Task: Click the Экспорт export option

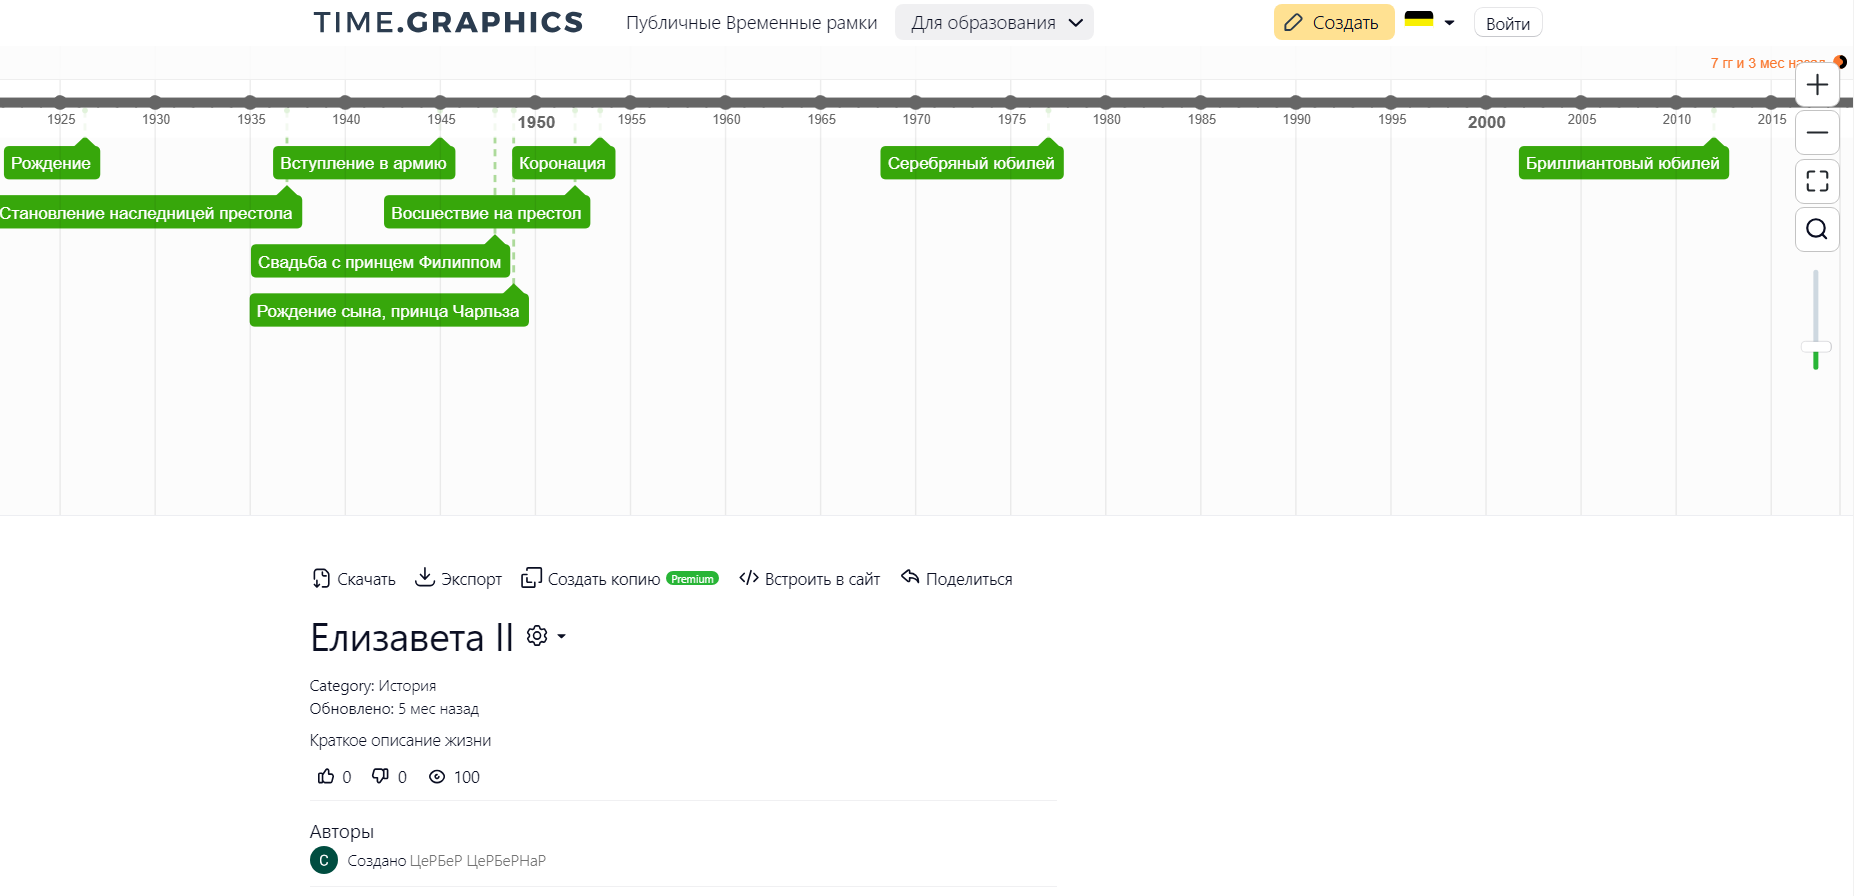Action: click(x=459, y=579)
